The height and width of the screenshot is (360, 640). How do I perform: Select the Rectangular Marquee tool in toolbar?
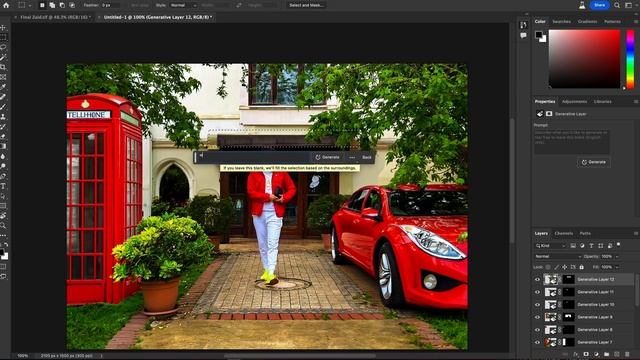pos(3,37)
